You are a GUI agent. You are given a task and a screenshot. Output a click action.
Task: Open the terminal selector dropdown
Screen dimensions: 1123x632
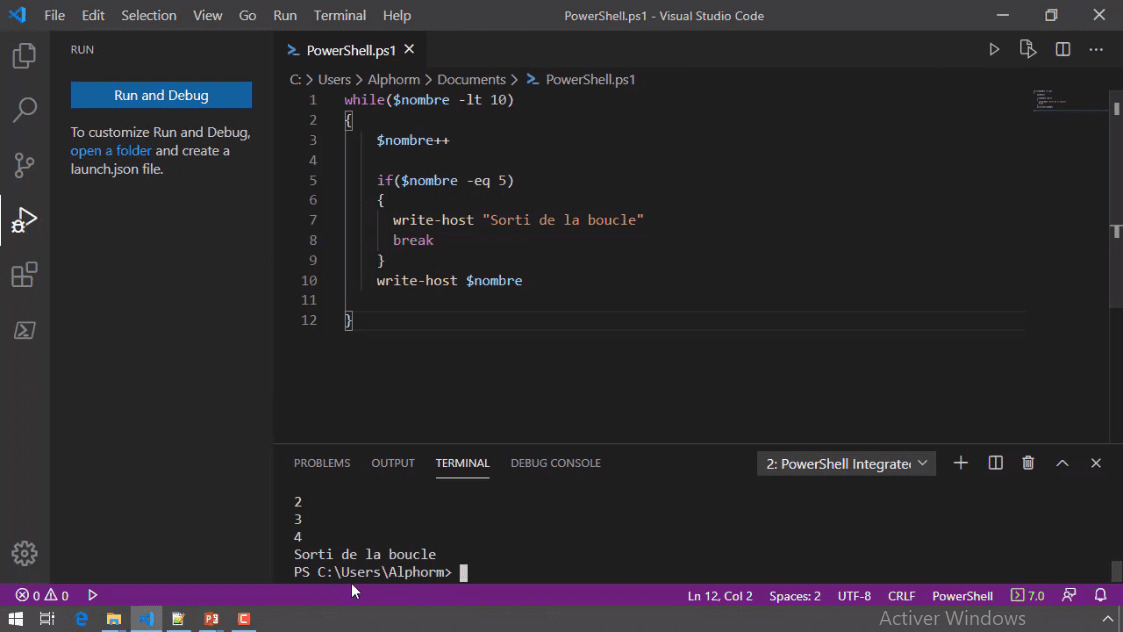pyautogui.click(x=845, y=462)
